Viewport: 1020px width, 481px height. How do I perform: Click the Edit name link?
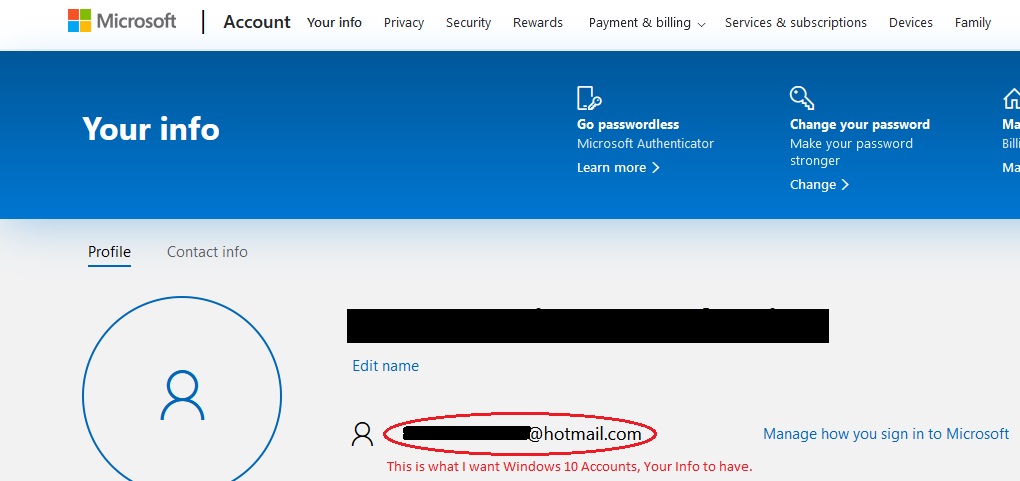pos(386,366)
